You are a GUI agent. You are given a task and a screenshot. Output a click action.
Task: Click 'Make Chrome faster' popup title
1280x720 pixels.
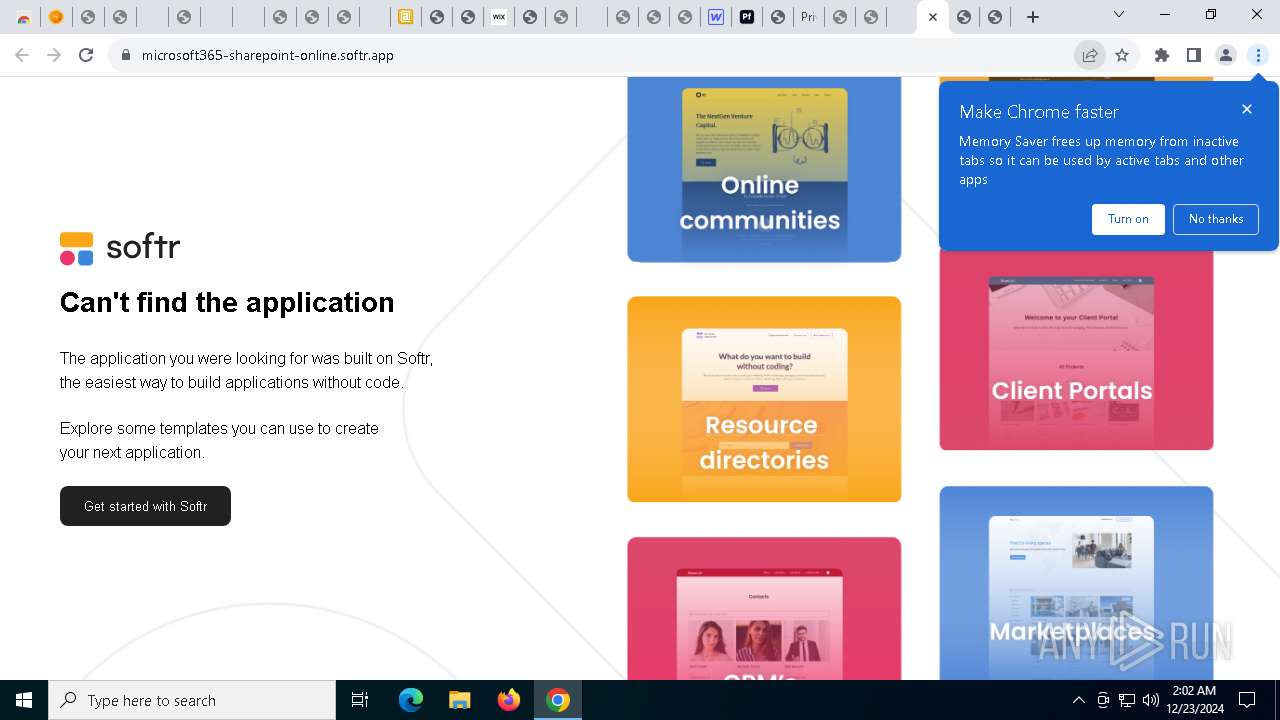(x=1039, y=112)
